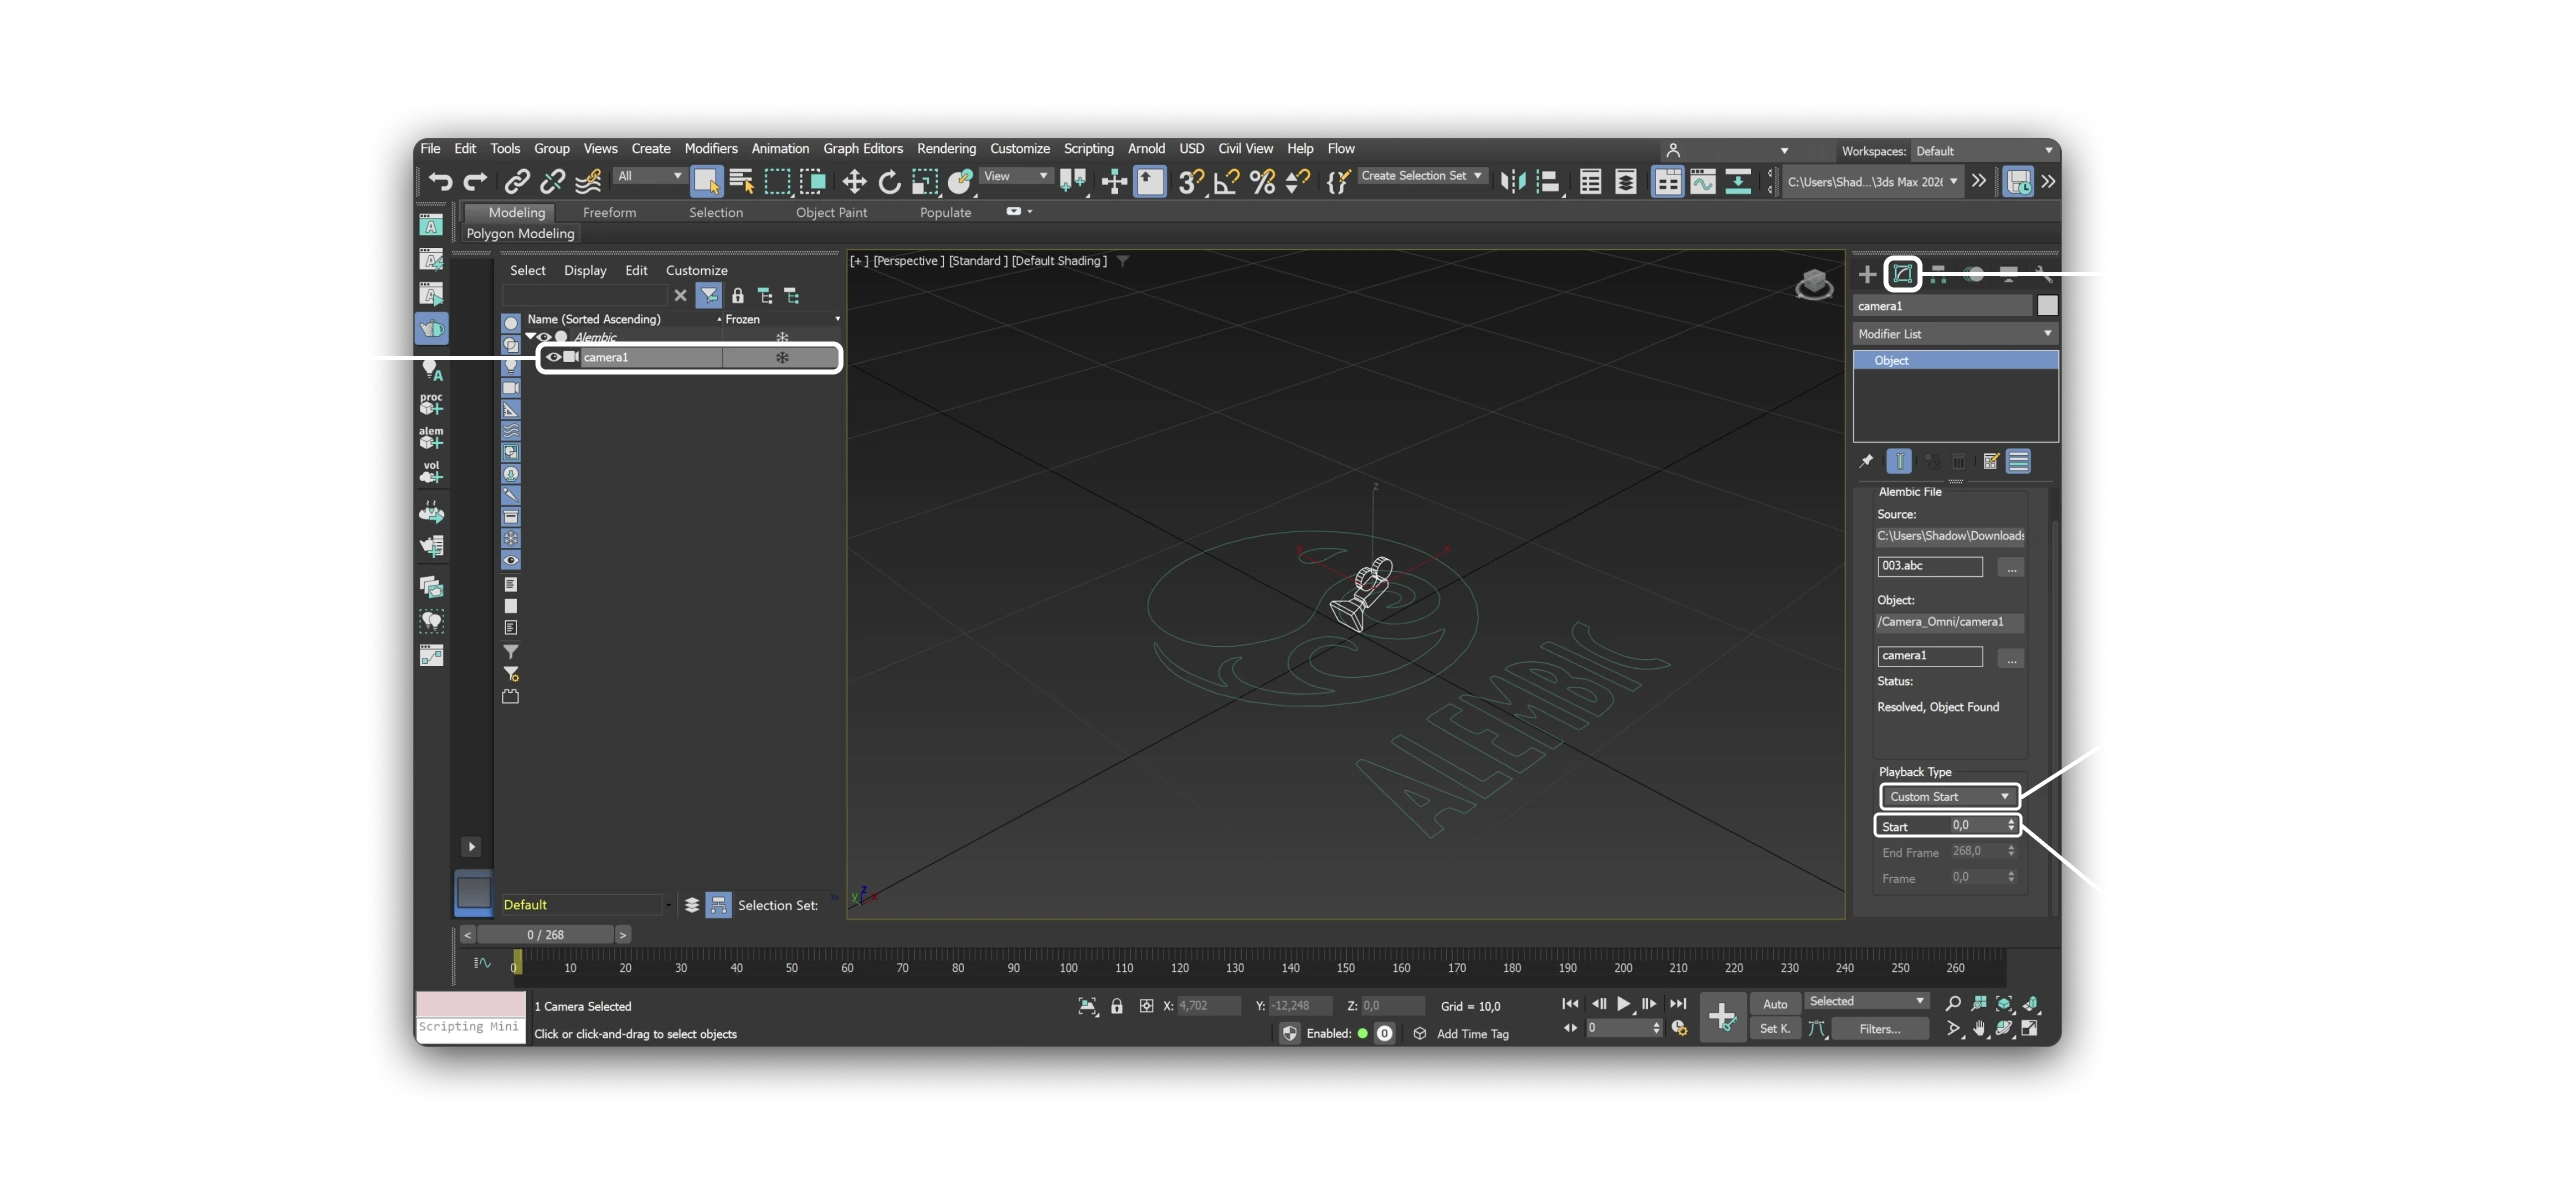
Task: Open the Hierarchy tab in the command panel
Action: [x=1938, y=274]
